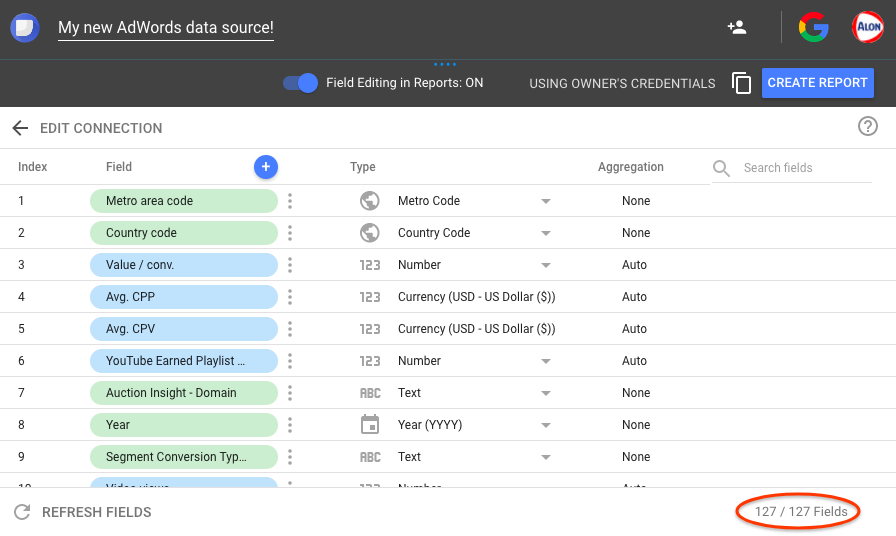Click the Aggregation column header
This screenshot has height=536, width=896.
click(x=631, y=167)
